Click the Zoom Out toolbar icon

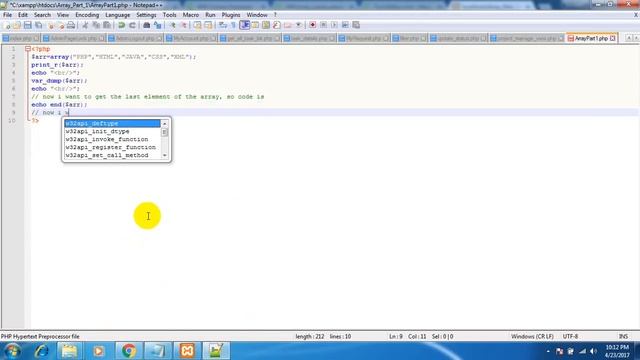(184, 25)
